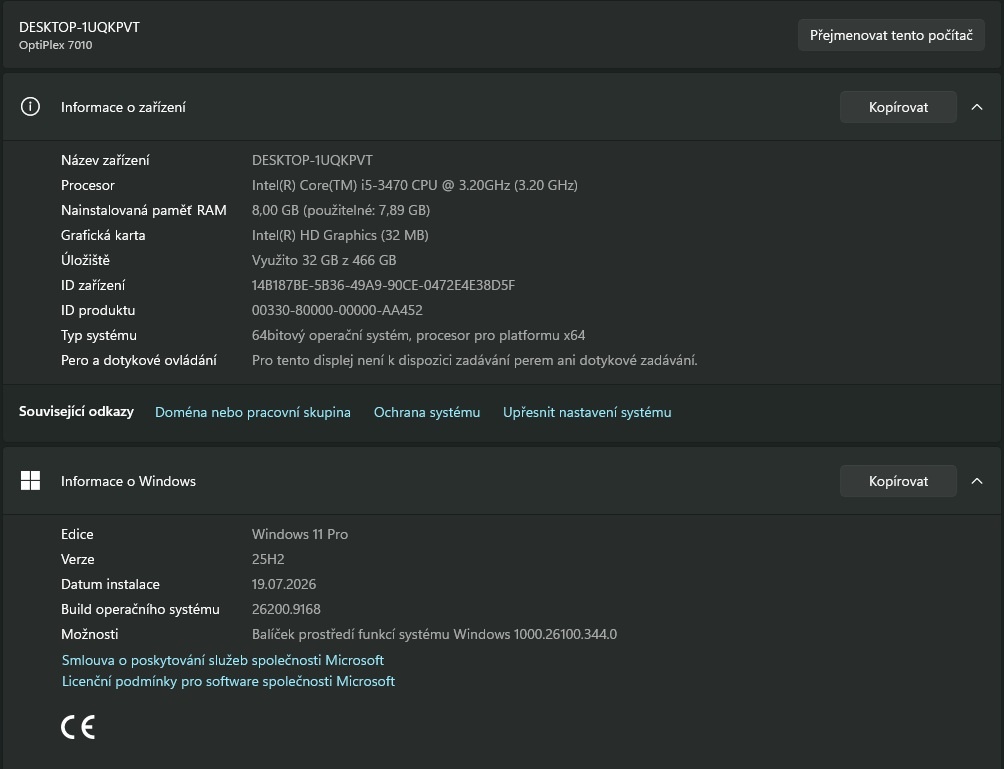Screen dimensions: 1008x769
Task: Copy Windows info with Kopírovat button
Action: point(898,482)
